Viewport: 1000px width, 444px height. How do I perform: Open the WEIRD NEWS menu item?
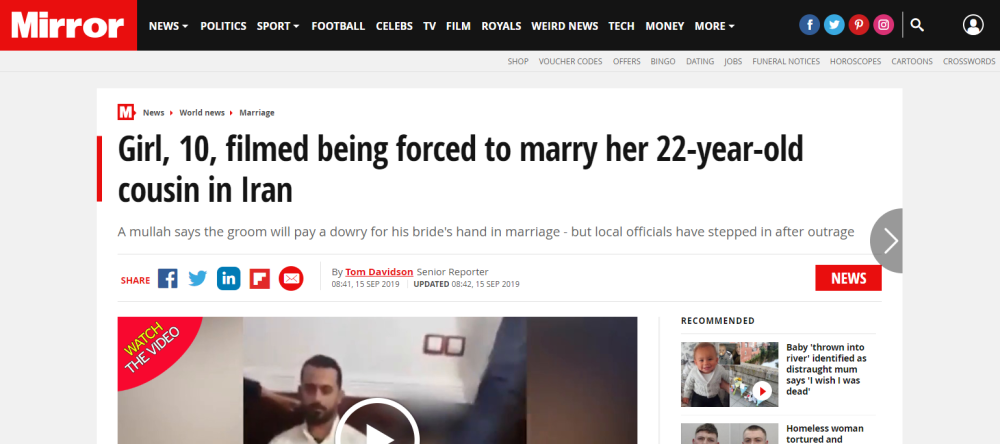coord(564,26)
